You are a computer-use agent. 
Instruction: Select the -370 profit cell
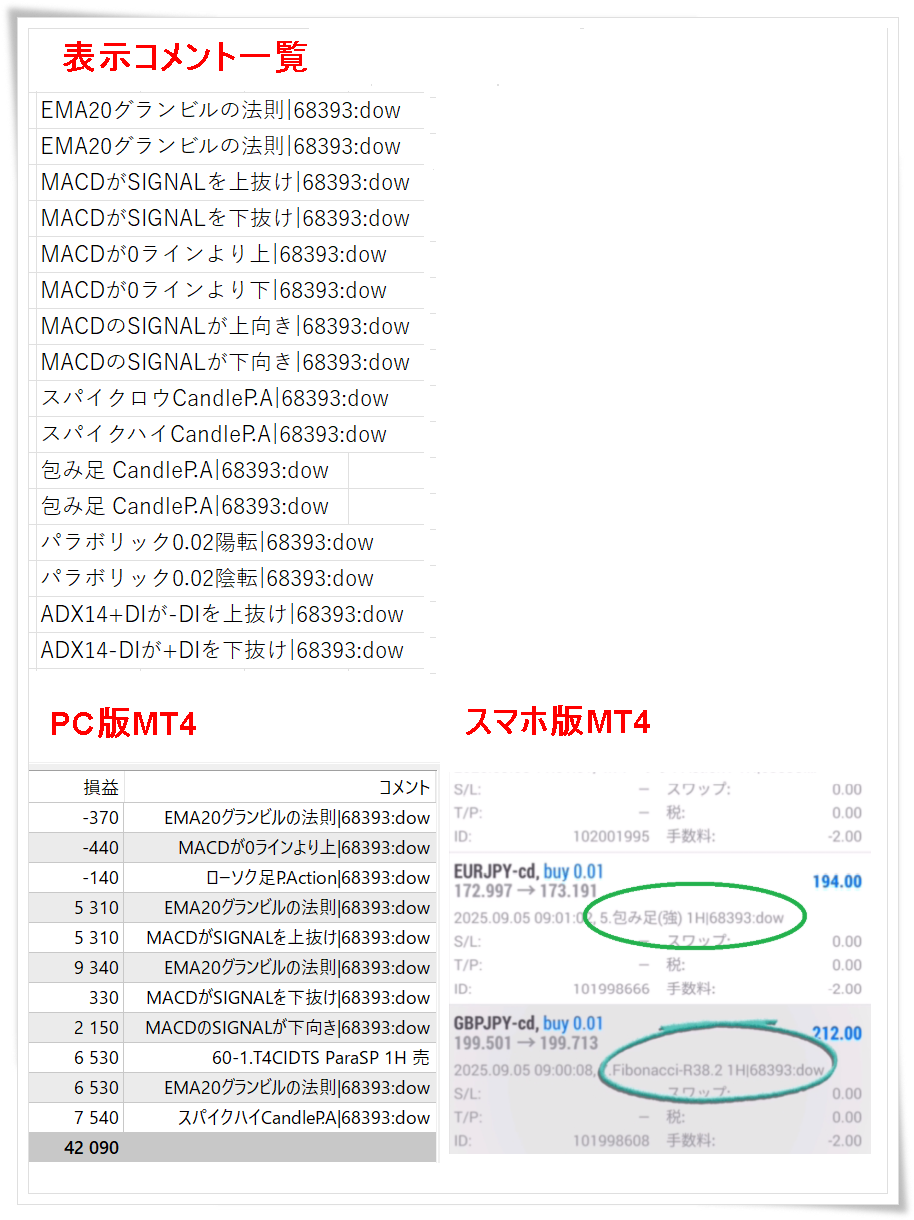point(77,818)
